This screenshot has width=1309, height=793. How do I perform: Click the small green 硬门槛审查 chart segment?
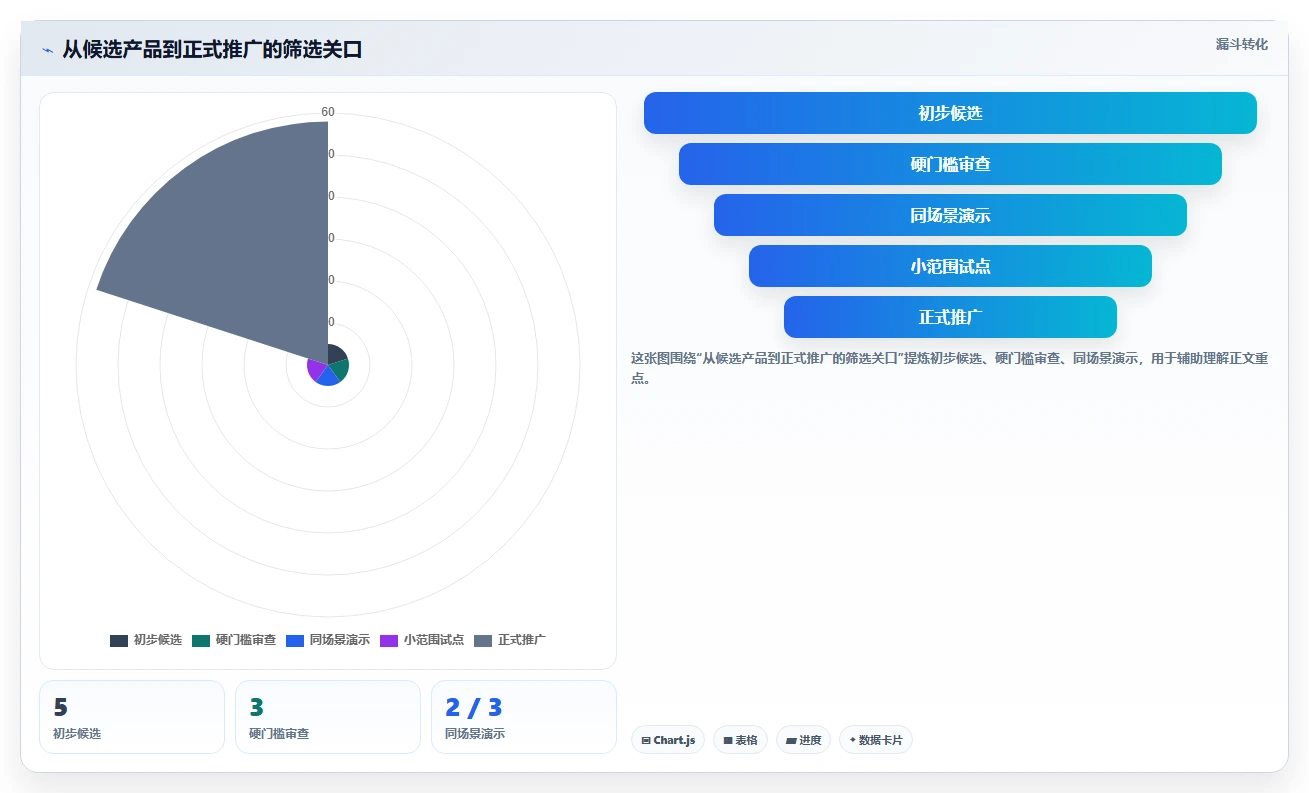(340, 369)
